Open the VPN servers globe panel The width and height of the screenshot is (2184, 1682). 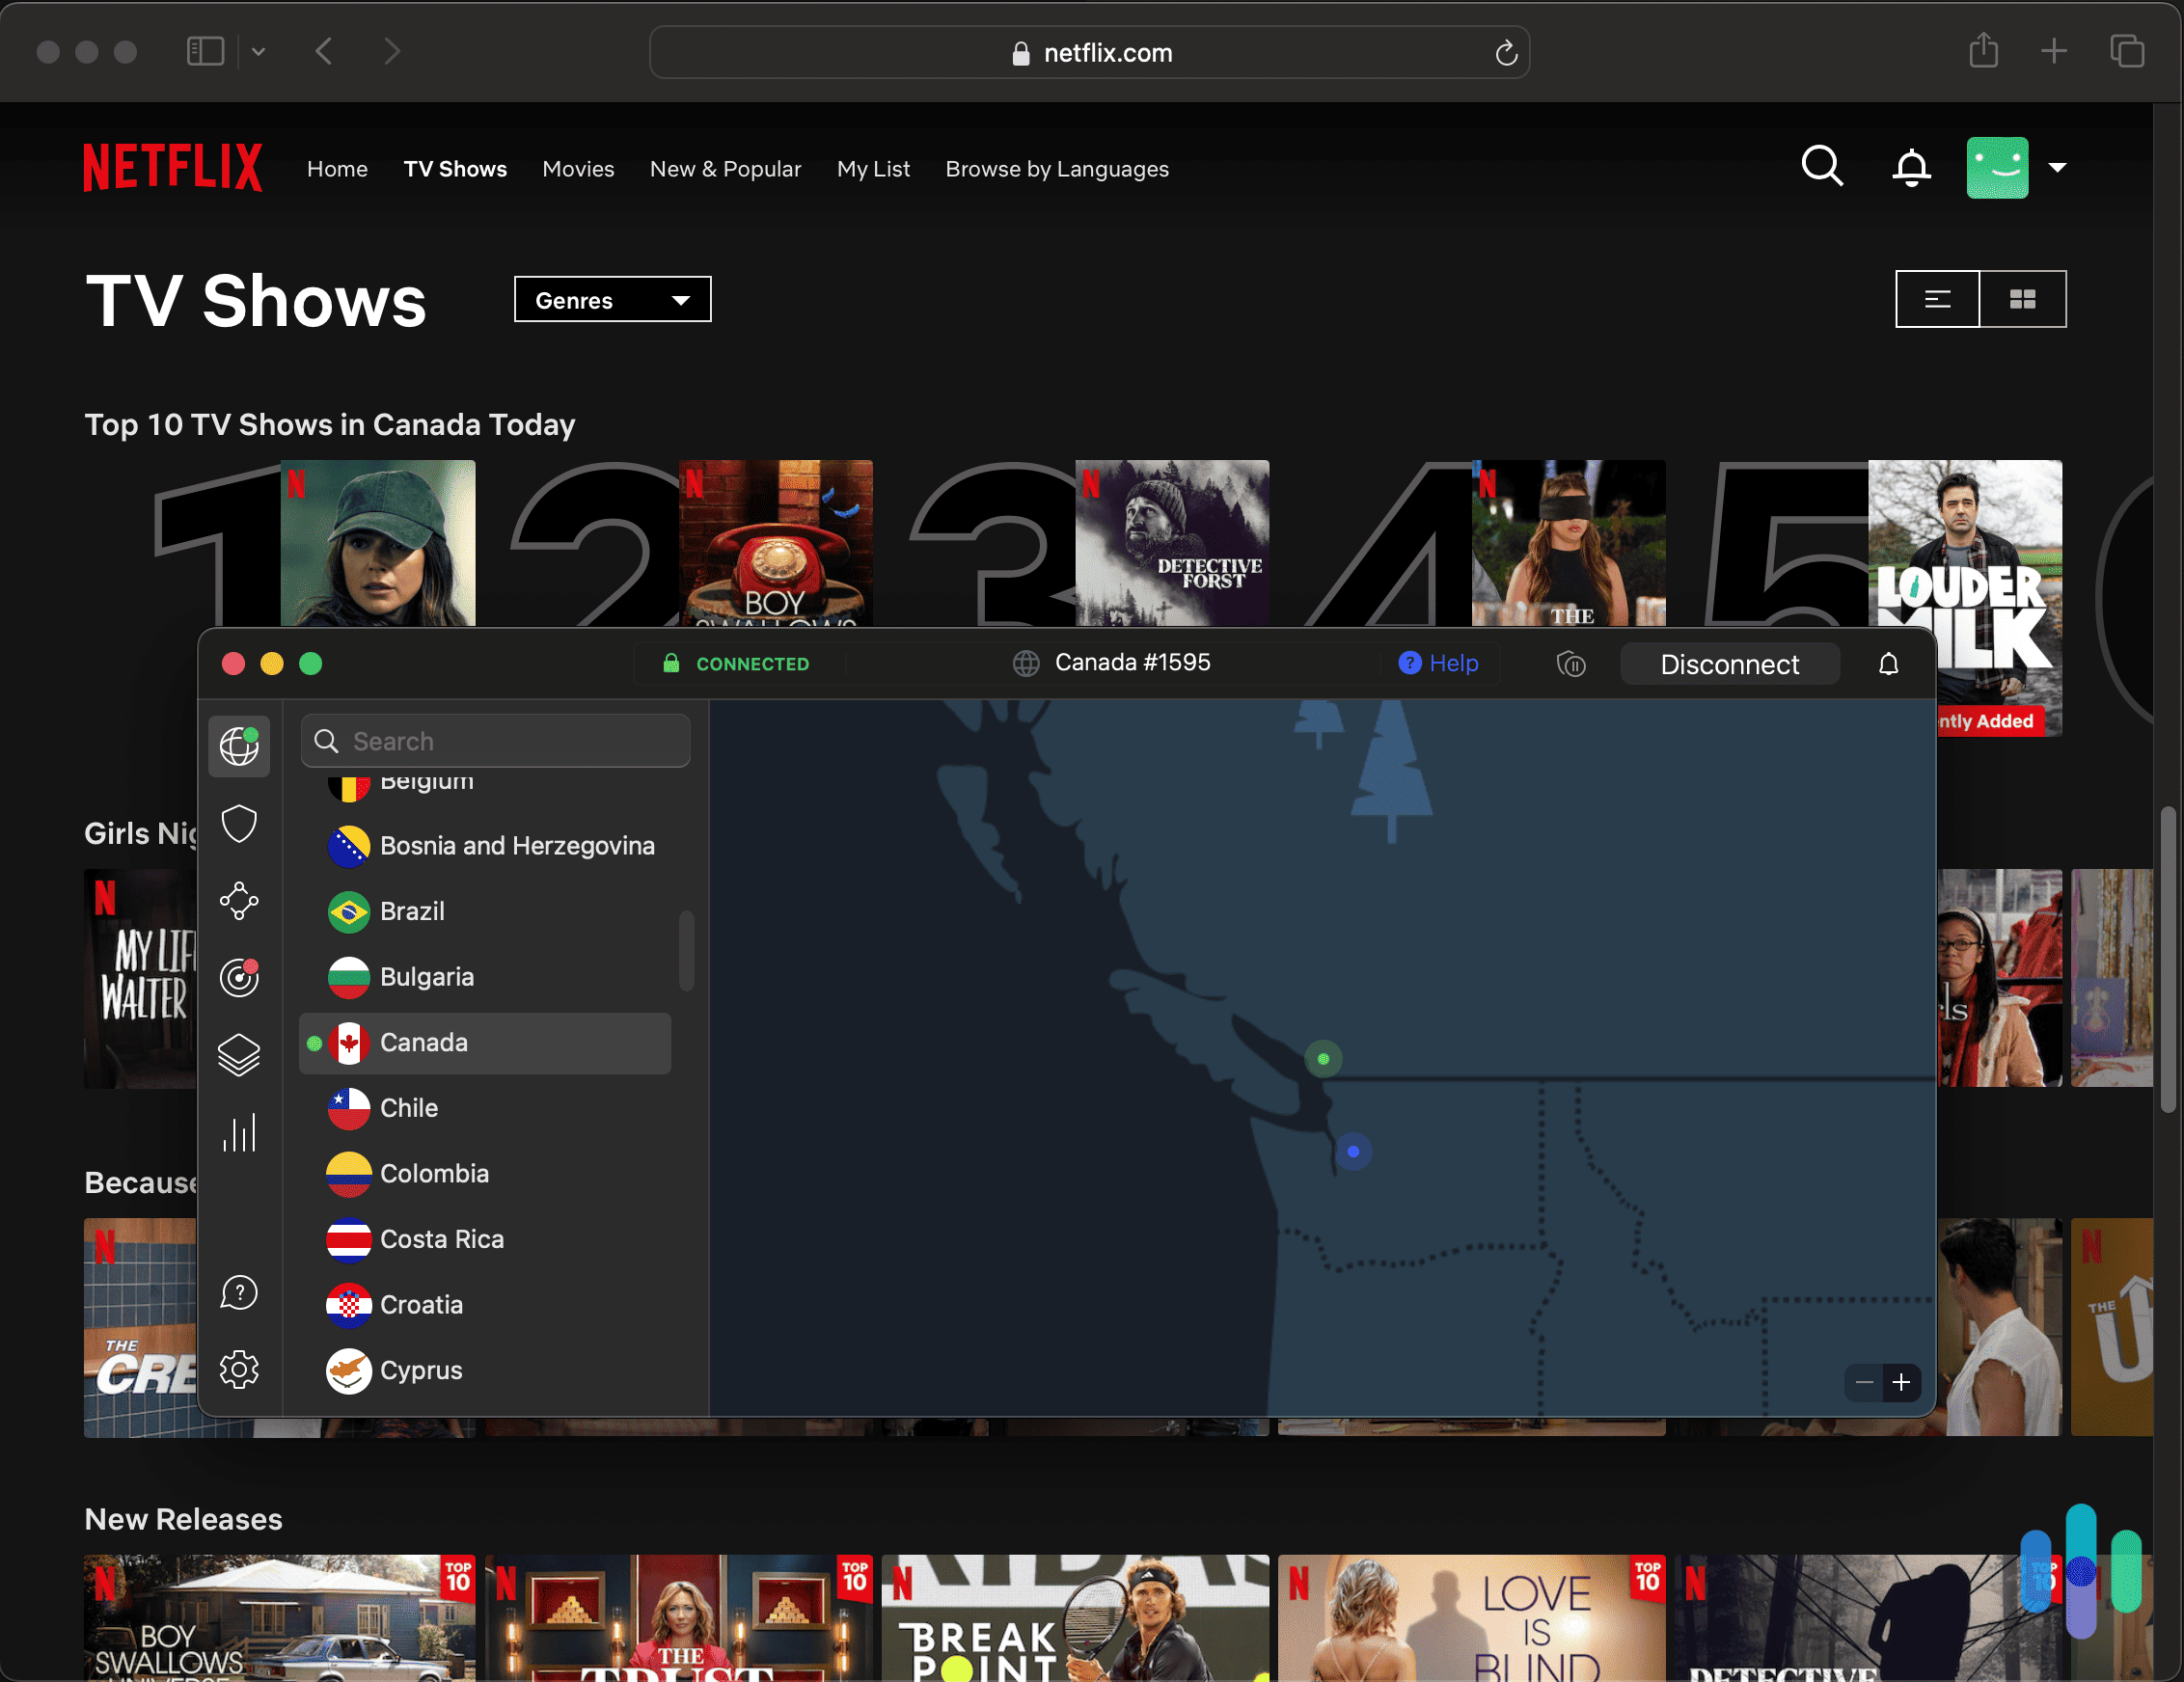(239, 746)
